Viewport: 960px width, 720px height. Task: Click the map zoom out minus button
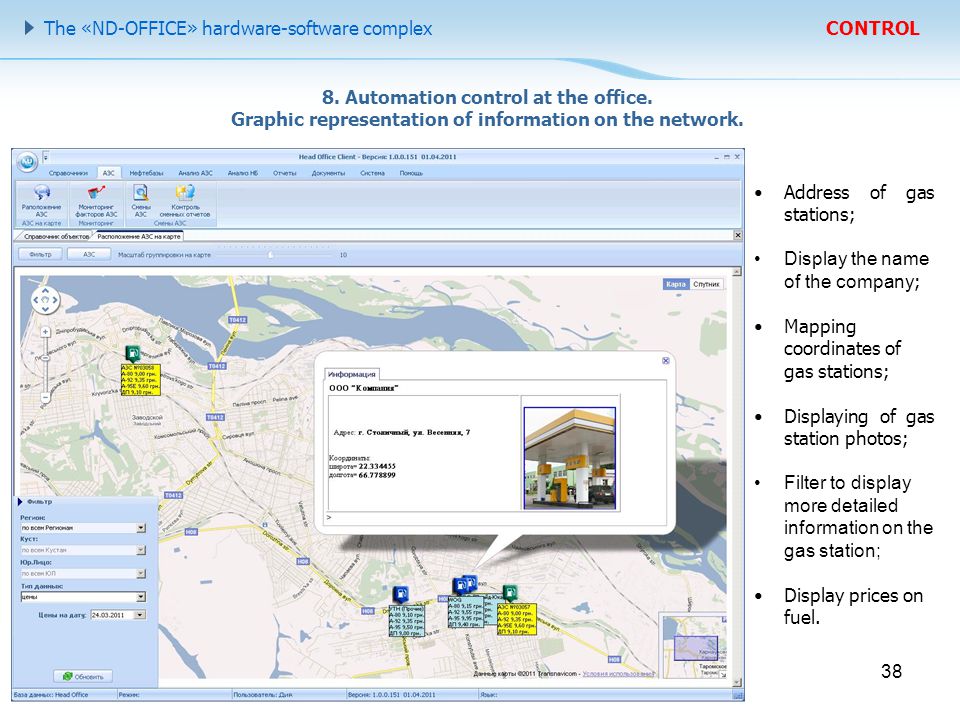(45, 397)
